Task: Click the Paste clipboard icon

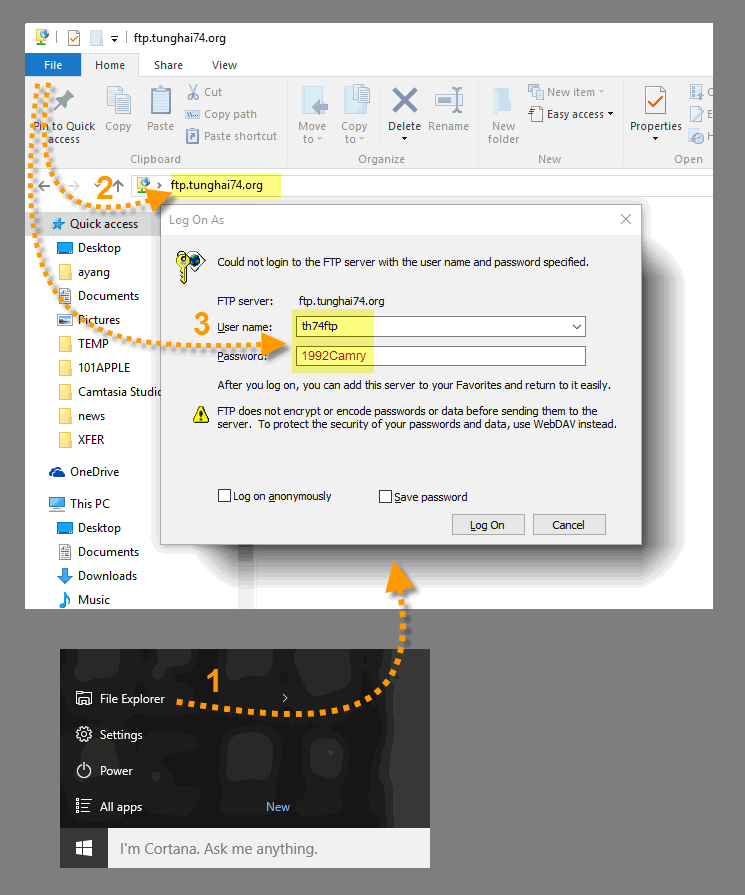Action: 160,100
